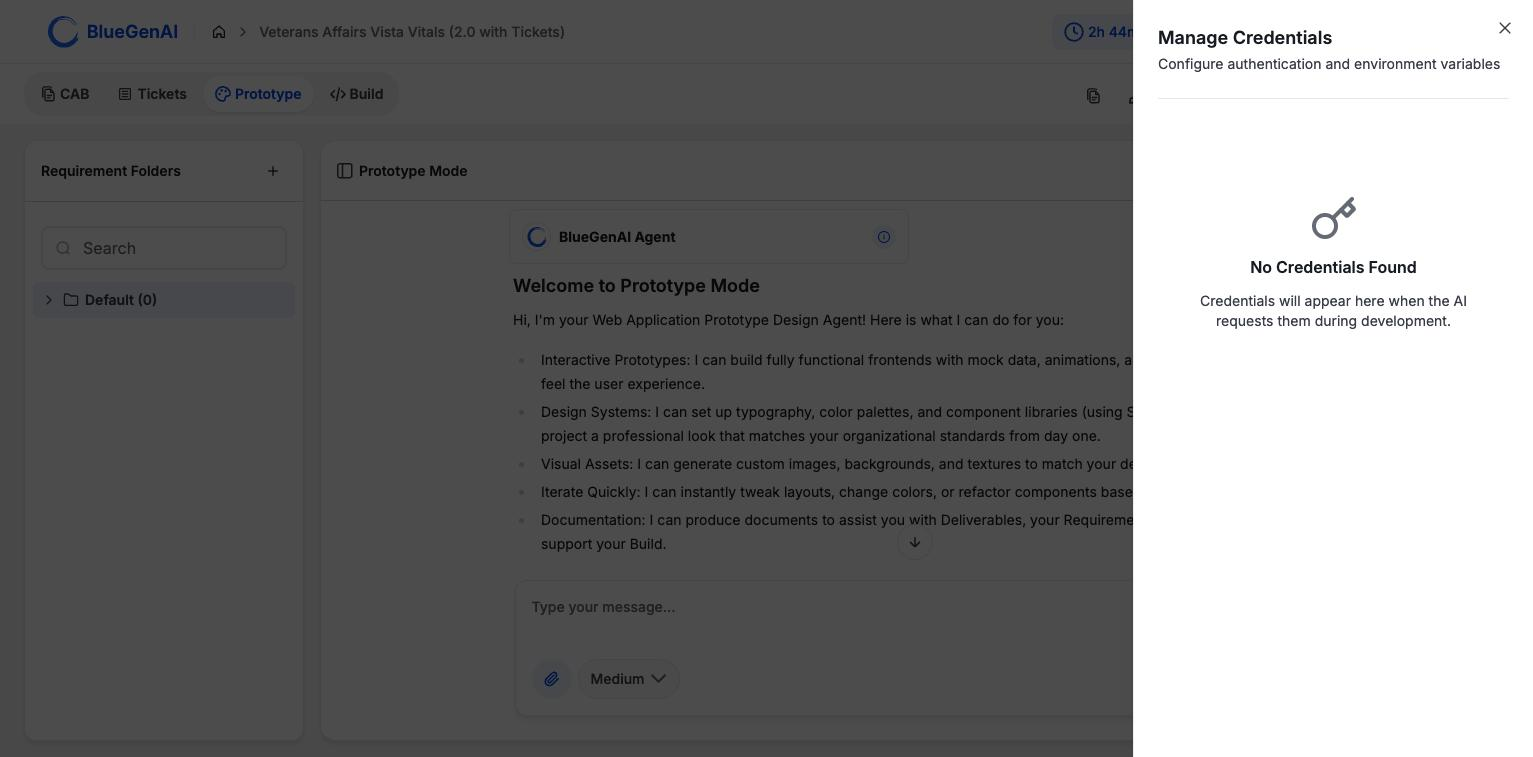Viewport: 1533px width, 757px height.
Task: Select the Default (0) folder label
Action: point(121,300)
